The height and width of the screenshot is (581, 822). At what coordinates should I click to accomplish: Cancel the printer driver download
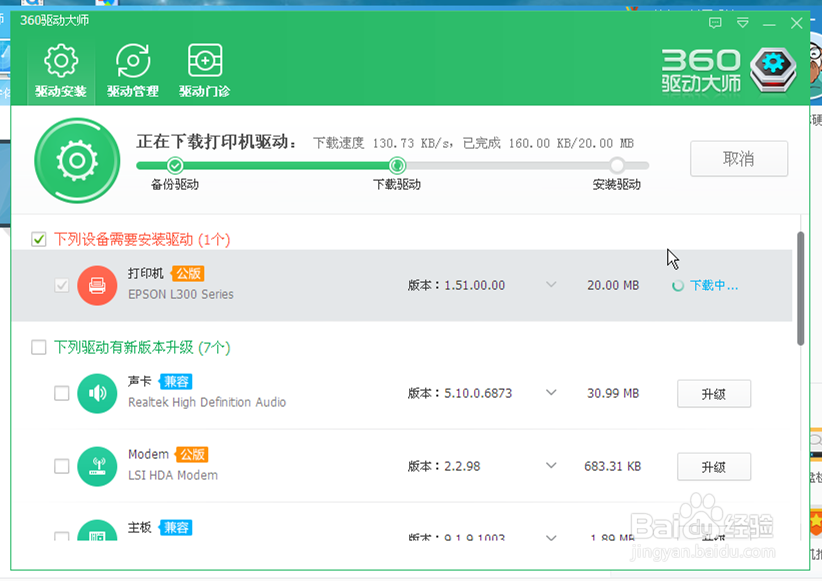click(739, 158)
